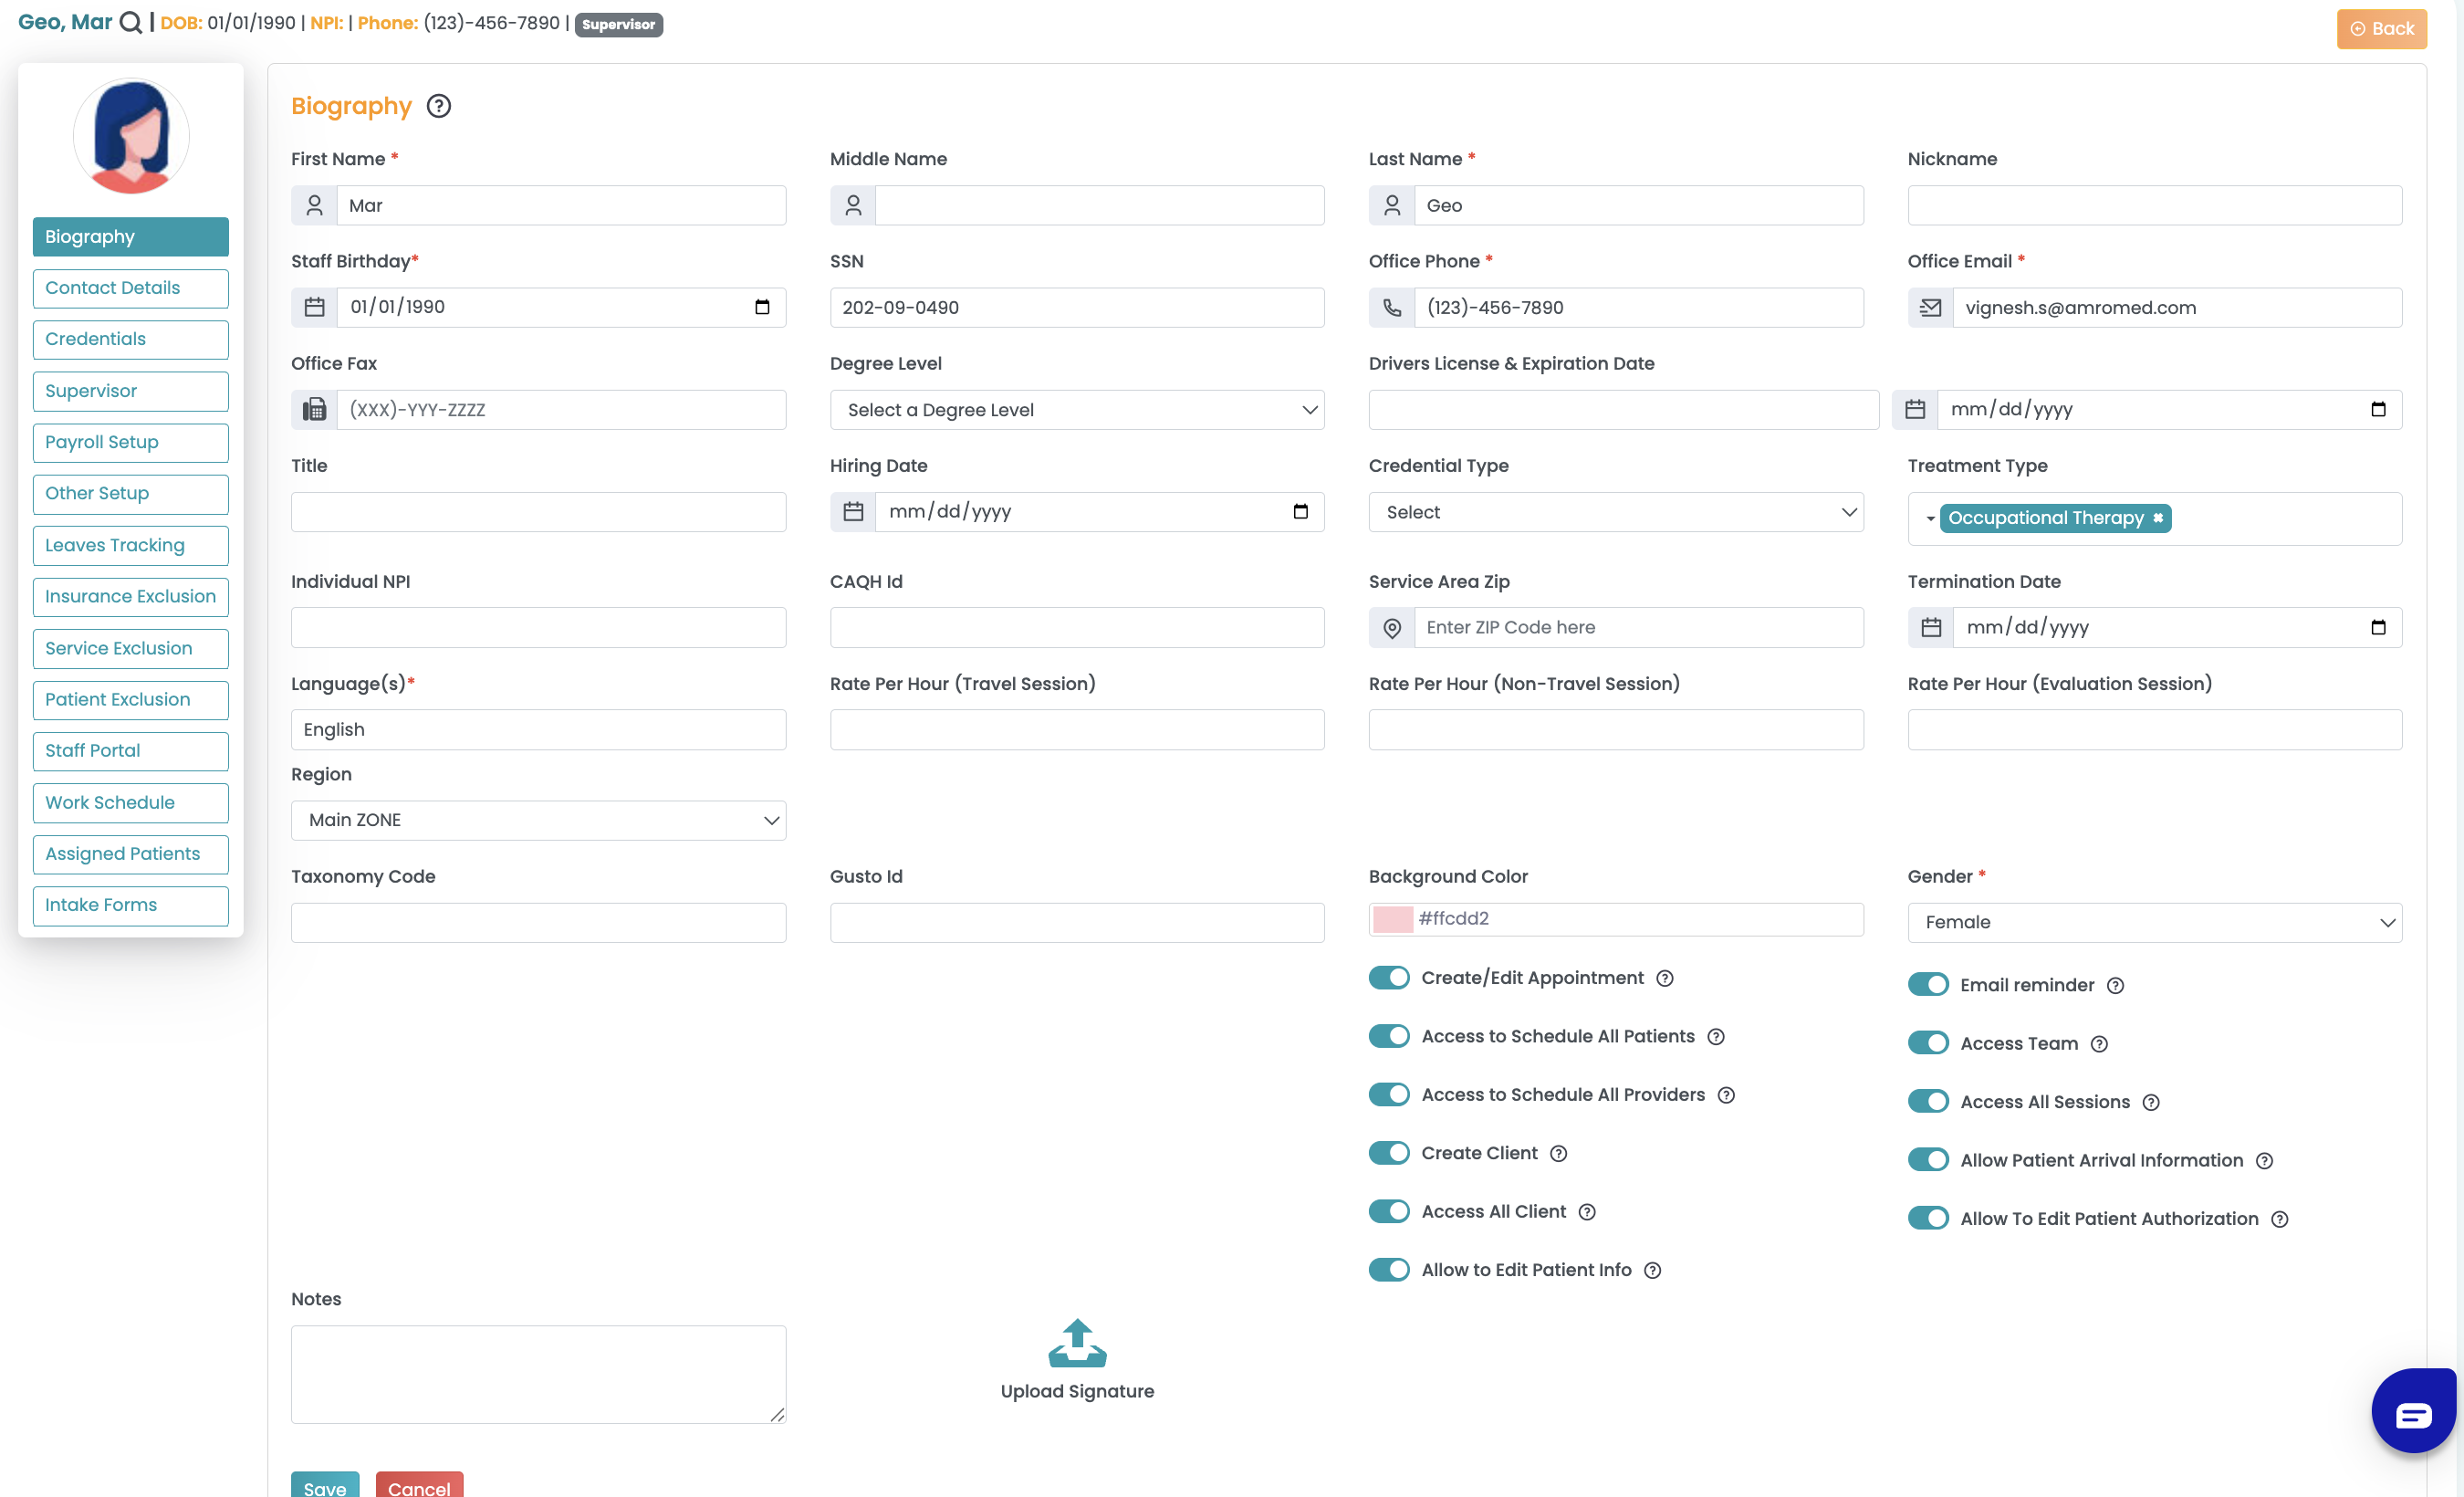Screen dimensions: 2464x1497
Task: Toggle Access to Schedule All Providers switch
Action: [1389, 1095]
